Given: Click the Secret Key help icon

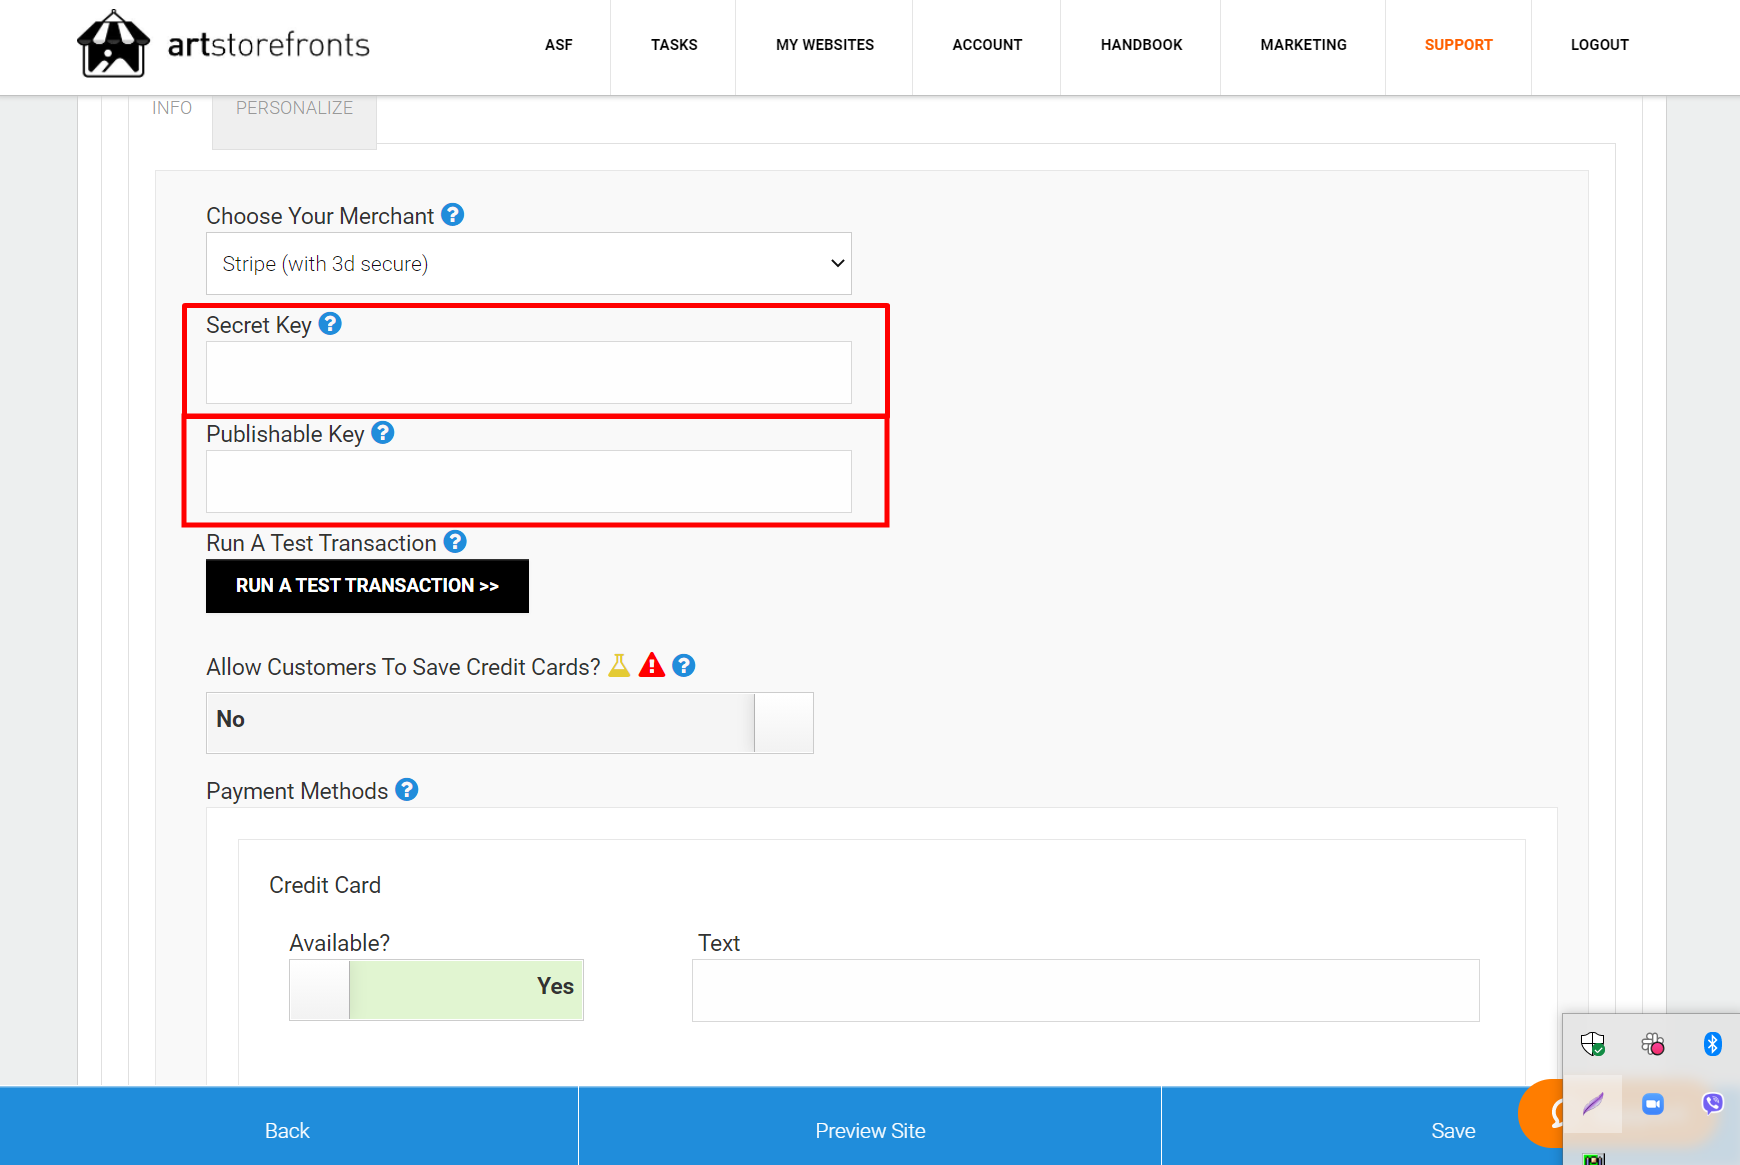Looking at the screenshot, I should pos(330,324).
